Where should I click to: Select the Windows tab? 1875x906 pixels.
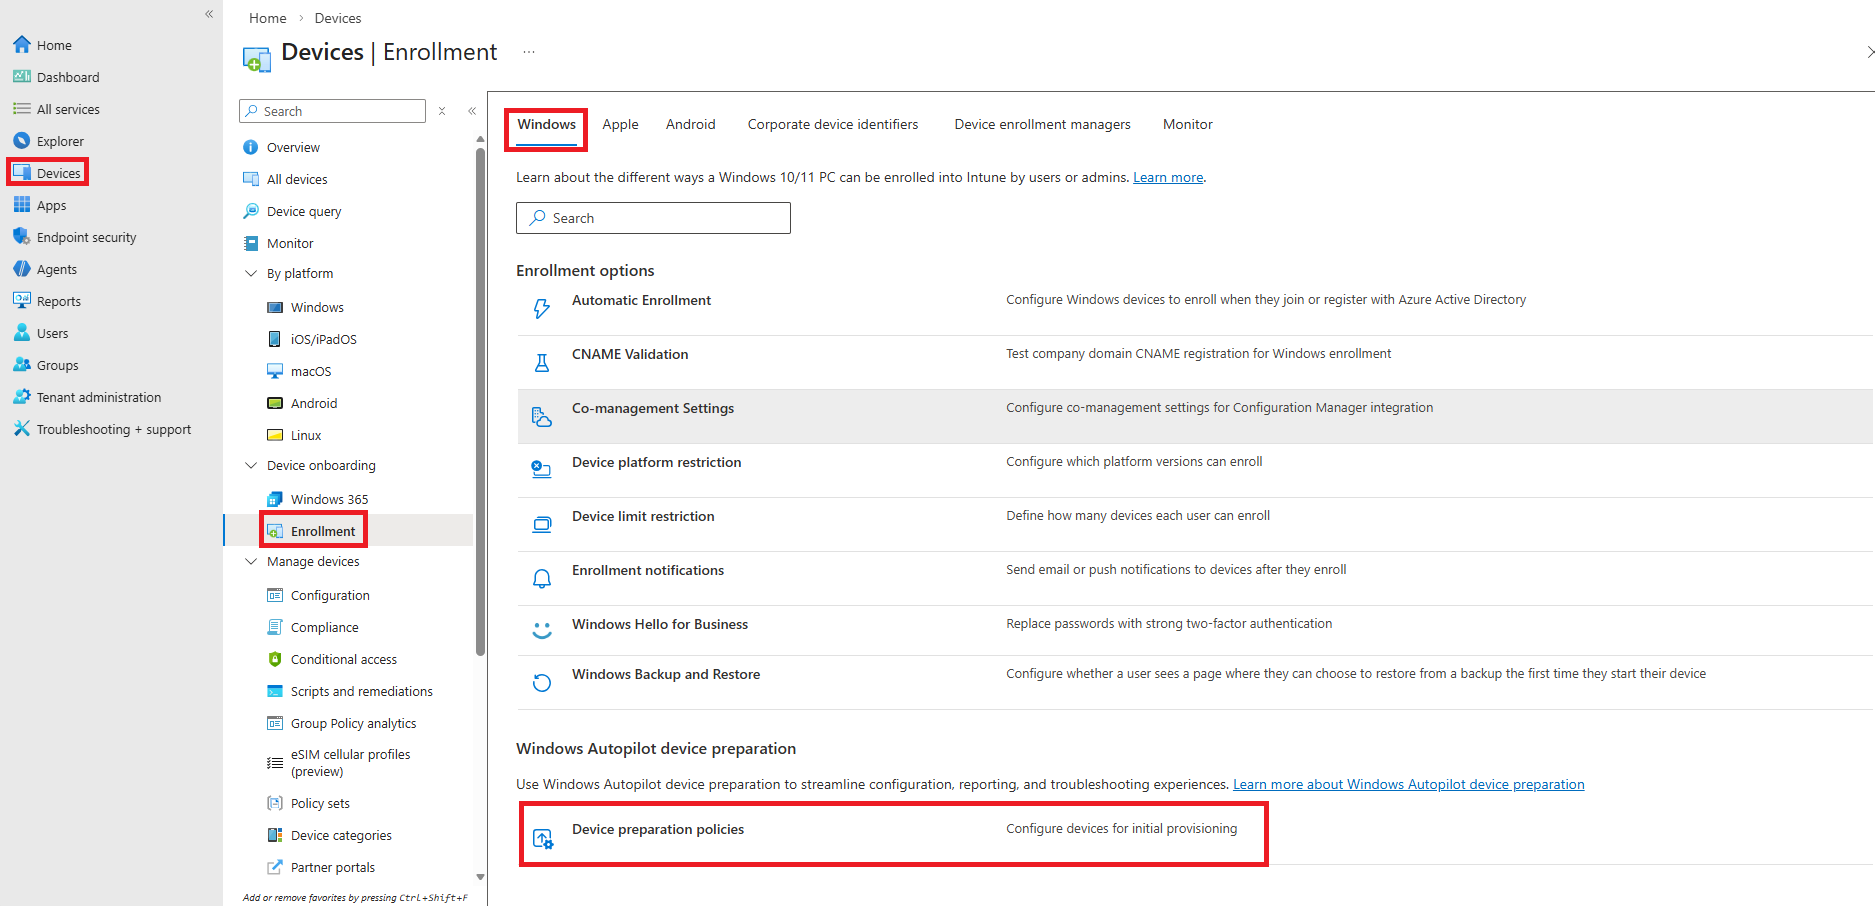(x=546, y=124)
